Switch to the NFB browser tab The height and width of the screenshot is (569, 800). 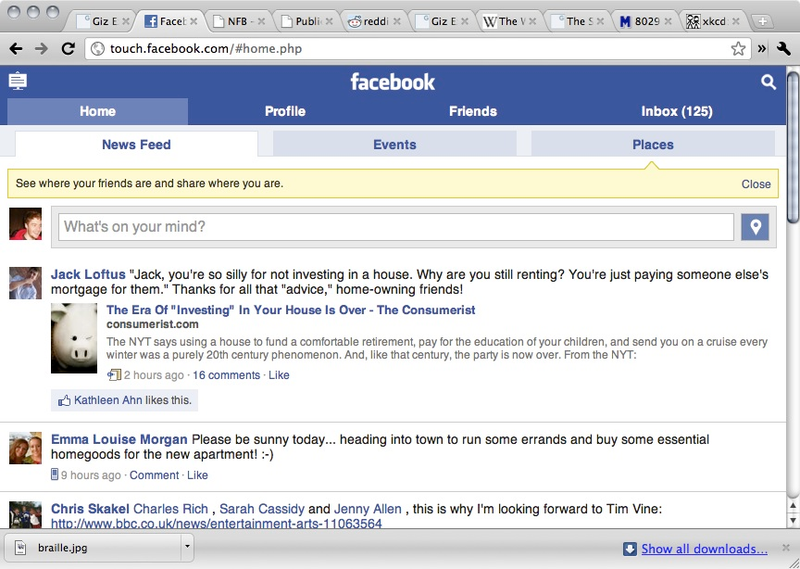coord(239,21)
